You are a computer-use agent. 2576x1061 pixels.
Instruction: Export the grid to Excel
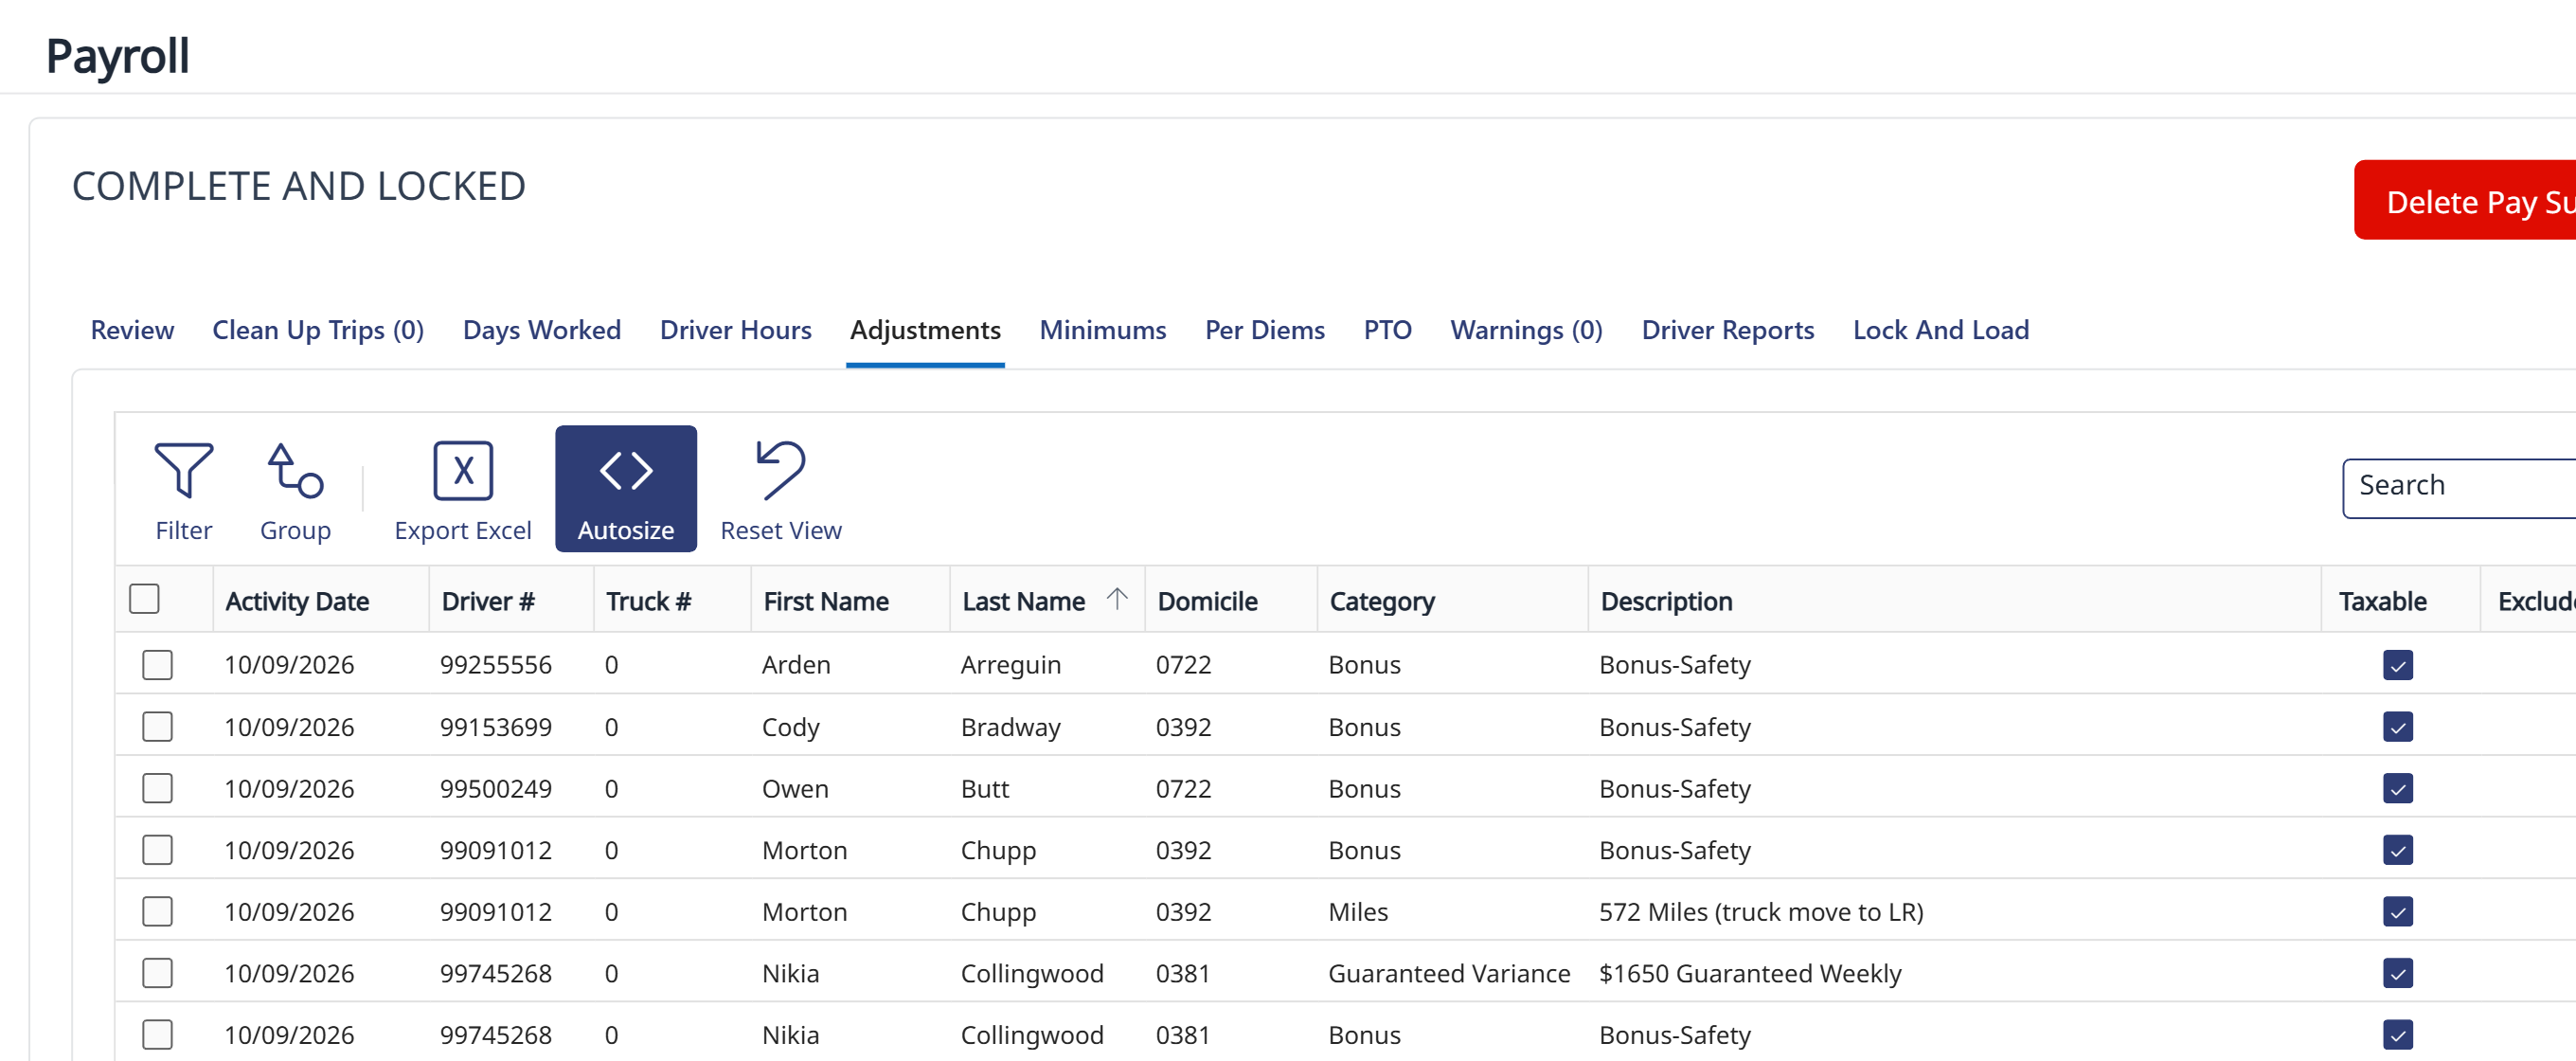click(463, 490)
